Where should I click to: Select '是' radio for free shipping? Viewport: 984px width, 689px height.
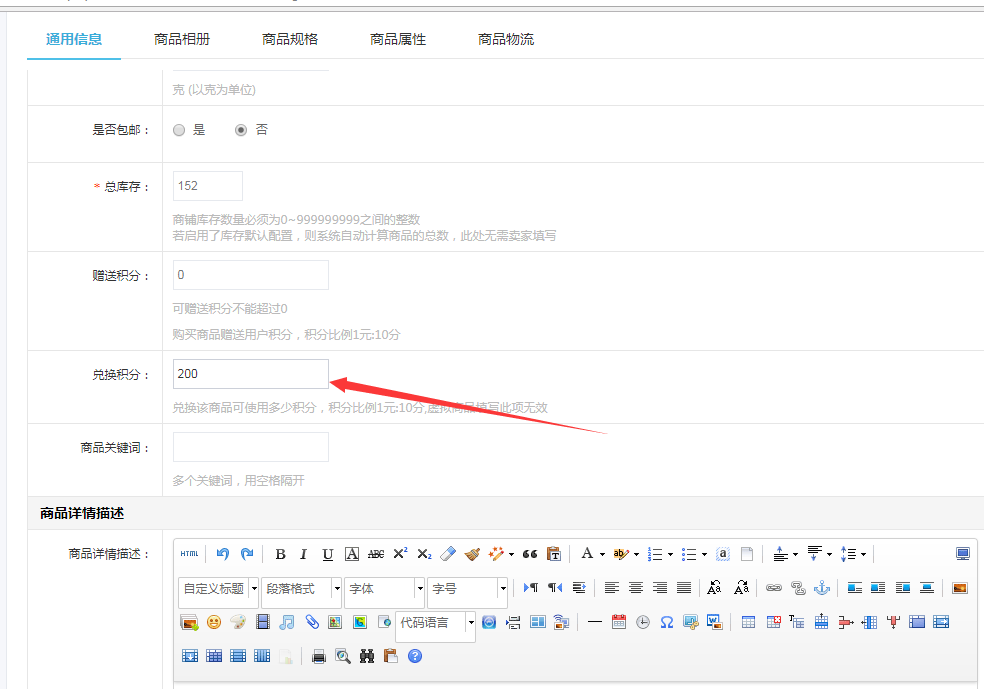click(179, 130)
